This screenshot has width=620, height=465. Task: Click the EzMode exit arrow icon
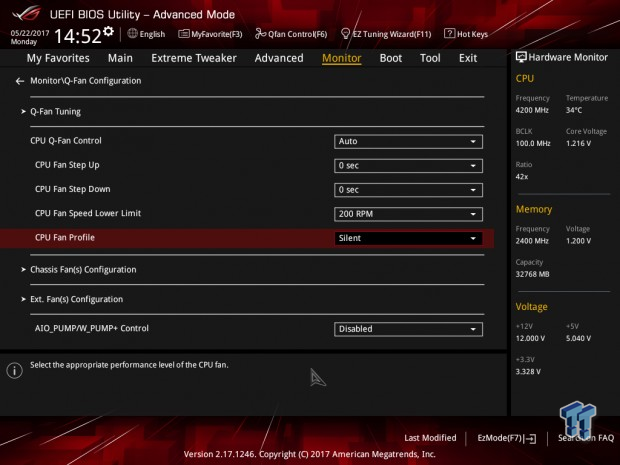click(530, 438)
